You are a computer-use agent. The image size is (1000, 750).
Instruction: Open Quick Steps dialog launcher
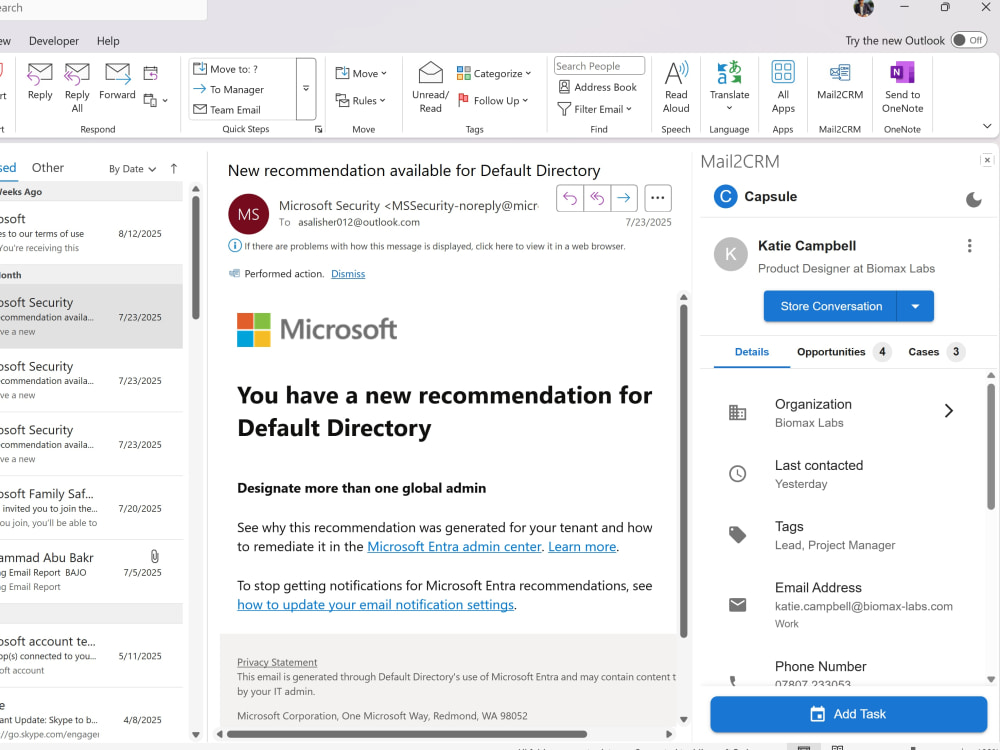[x=318, y=129]
